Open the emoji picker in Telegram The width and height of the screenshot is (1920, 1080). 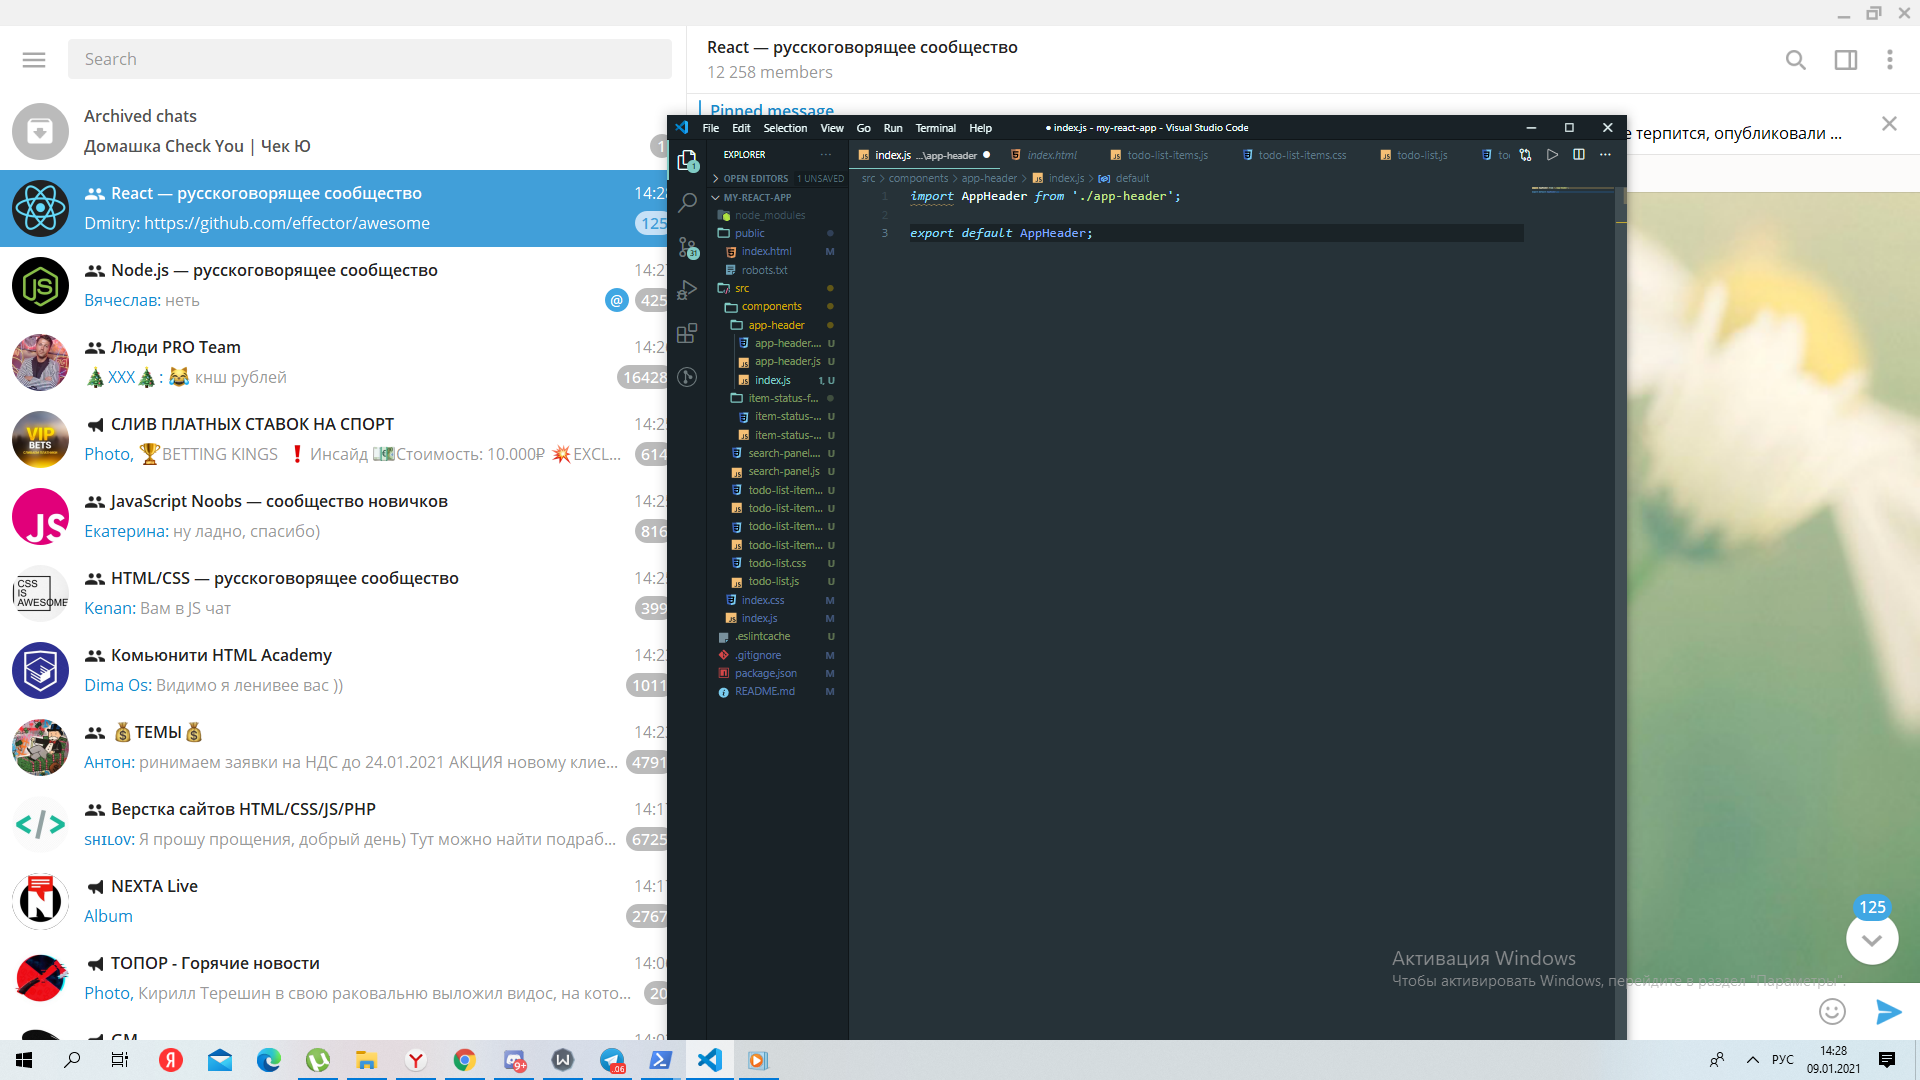(x=1832, y=1011)
